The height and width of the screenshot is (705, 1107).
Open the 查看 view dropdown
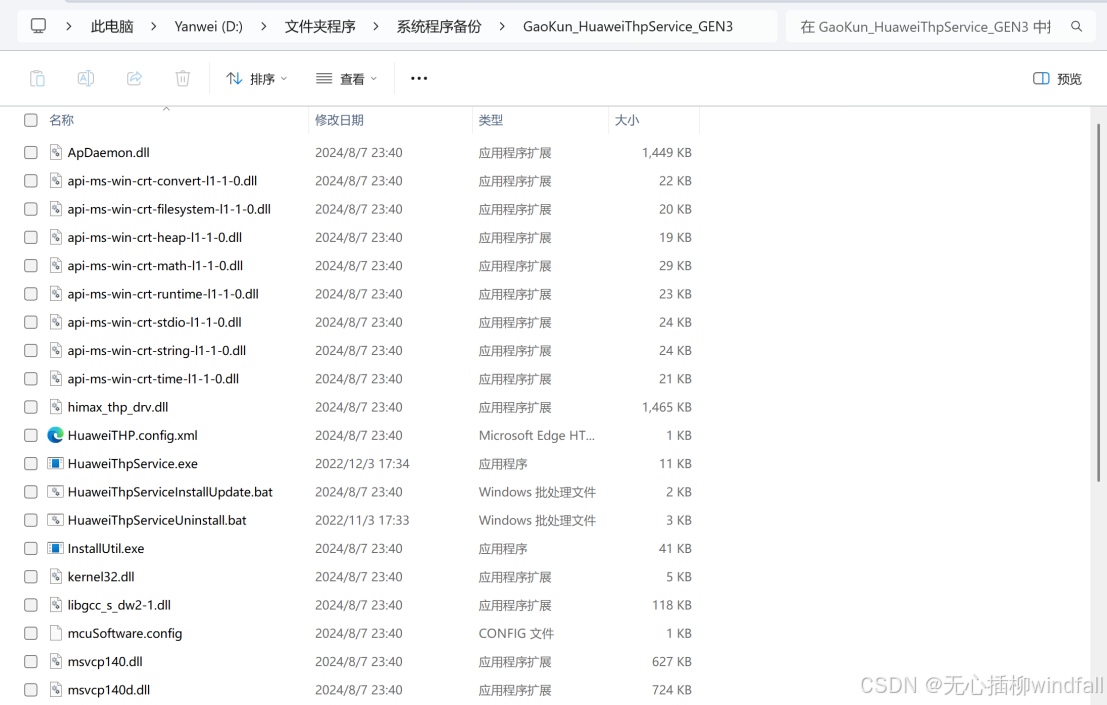[x=346, y=78]
